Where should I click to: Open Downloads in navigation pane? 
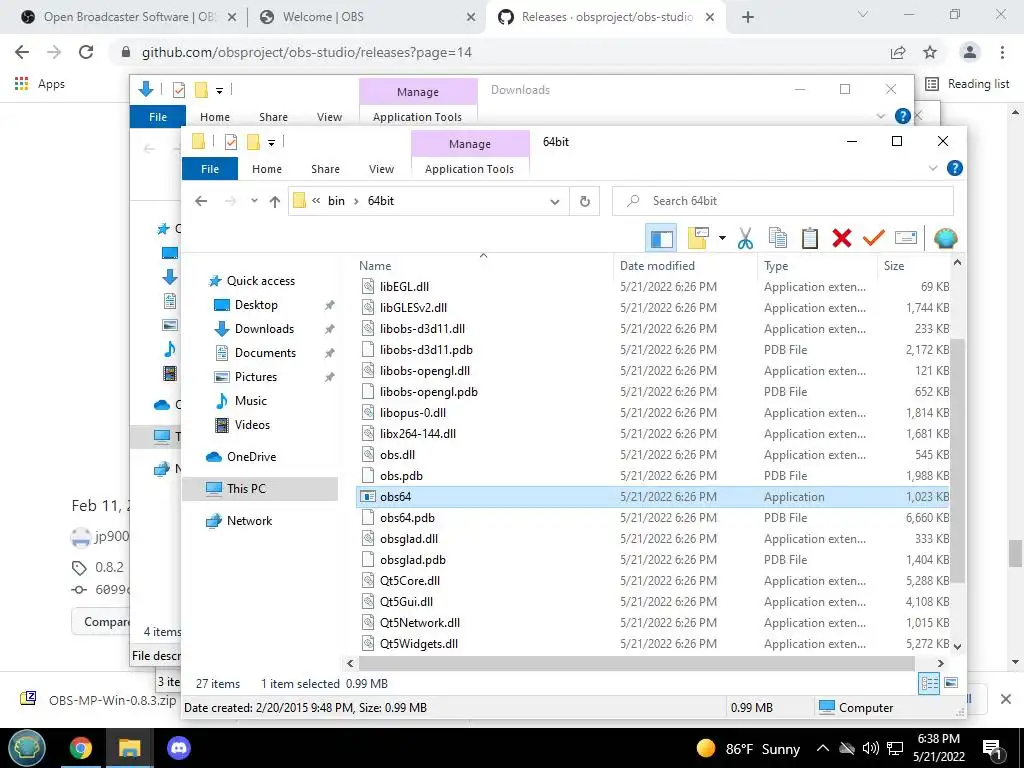point(264,329)
